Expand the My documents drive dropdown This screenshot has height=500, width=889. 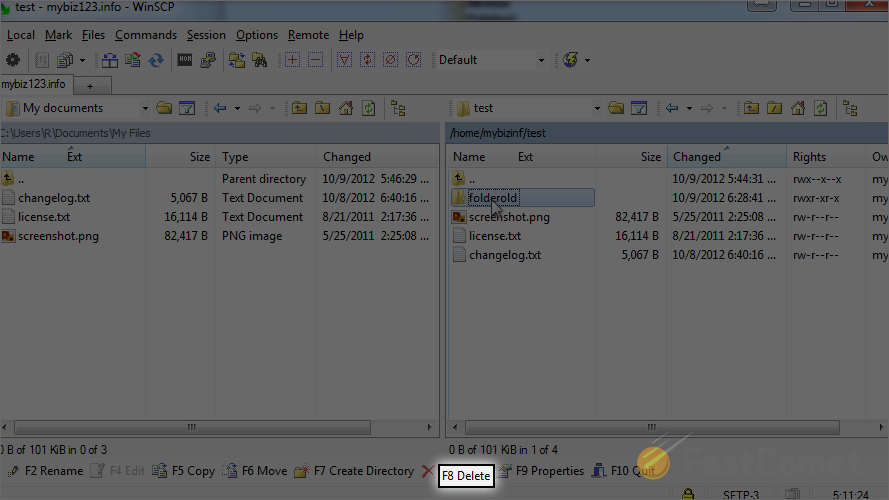pyautogui.click(x=145, y=108)
